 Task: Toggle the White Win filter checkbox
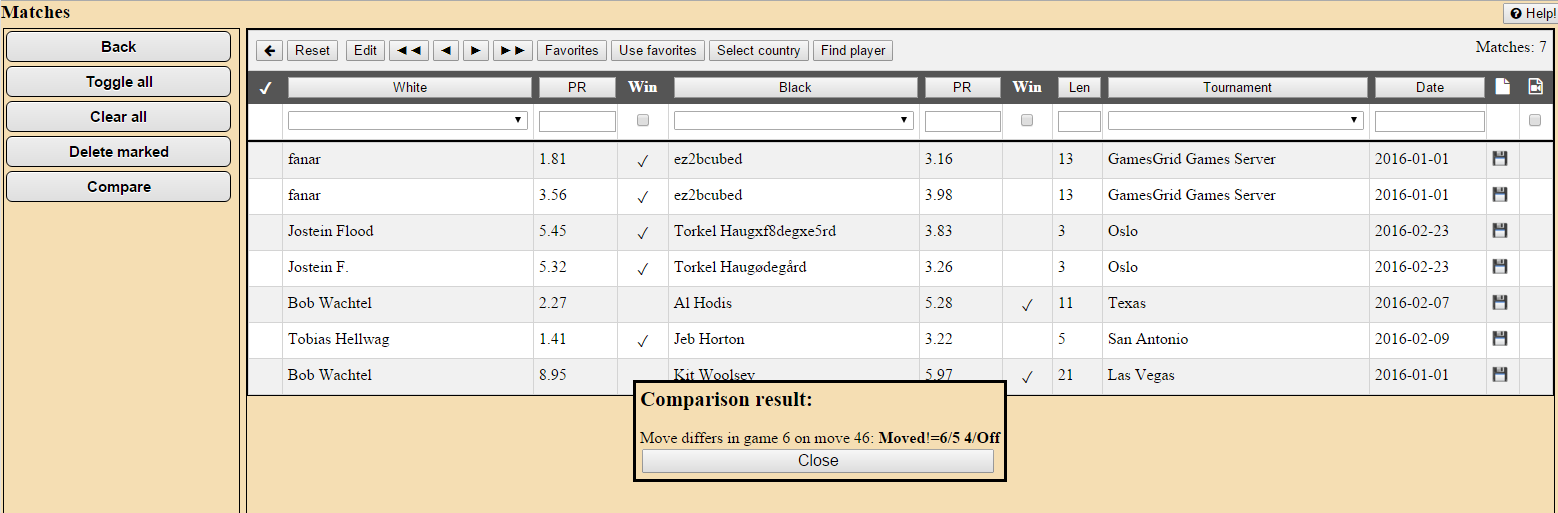[643, 121]
